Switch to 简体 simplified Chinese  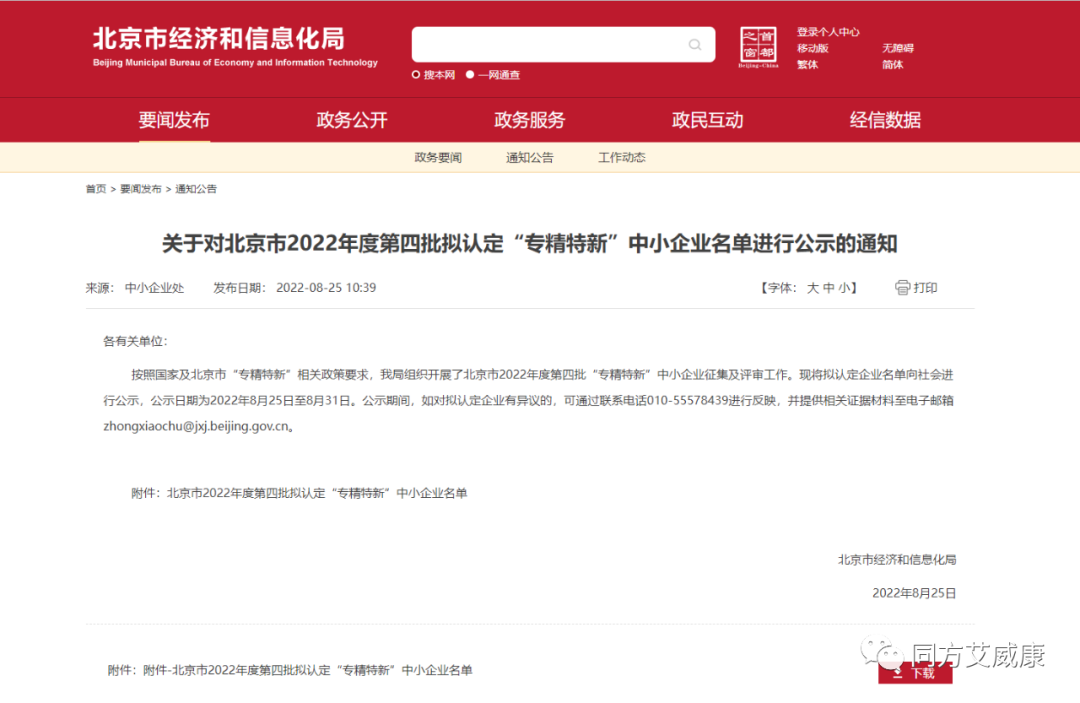892,65
